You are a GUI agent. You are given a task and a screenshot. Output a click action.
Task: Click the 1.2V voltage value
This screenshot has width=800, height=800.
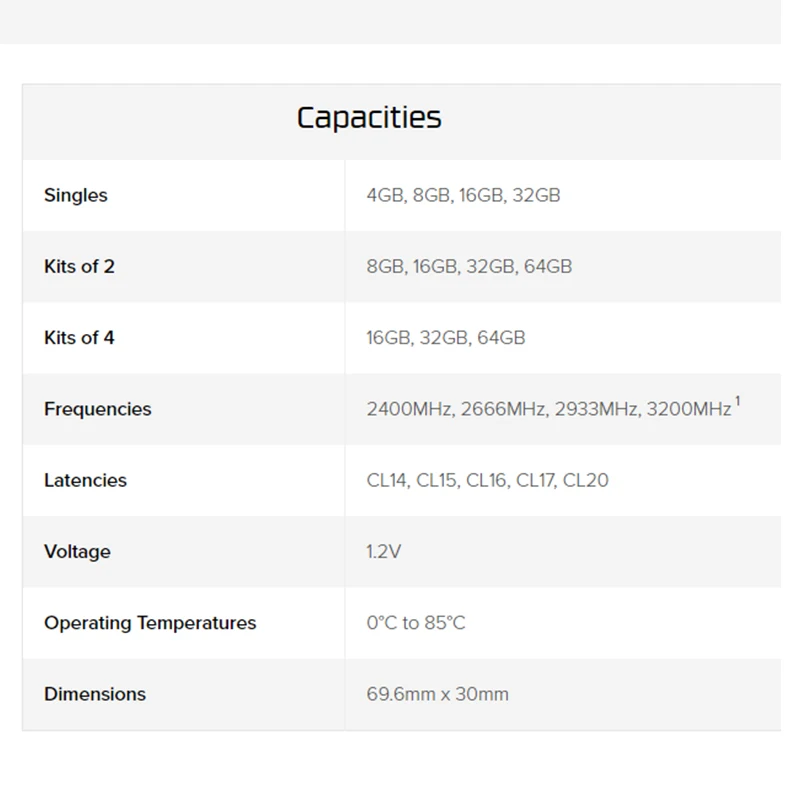[384, 551]
